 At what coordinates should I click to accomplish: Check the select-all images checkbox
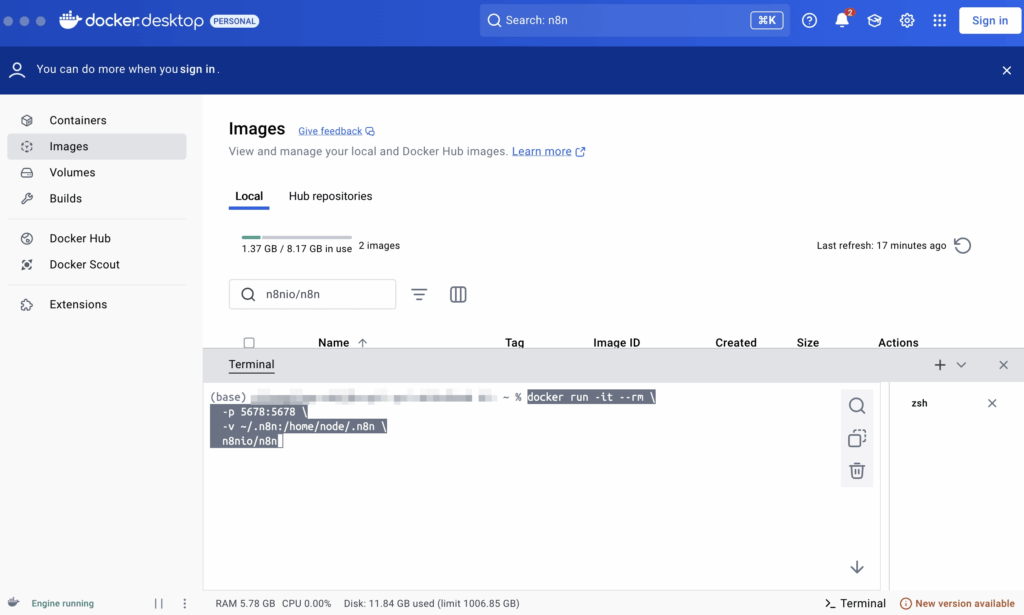point(249,343)
